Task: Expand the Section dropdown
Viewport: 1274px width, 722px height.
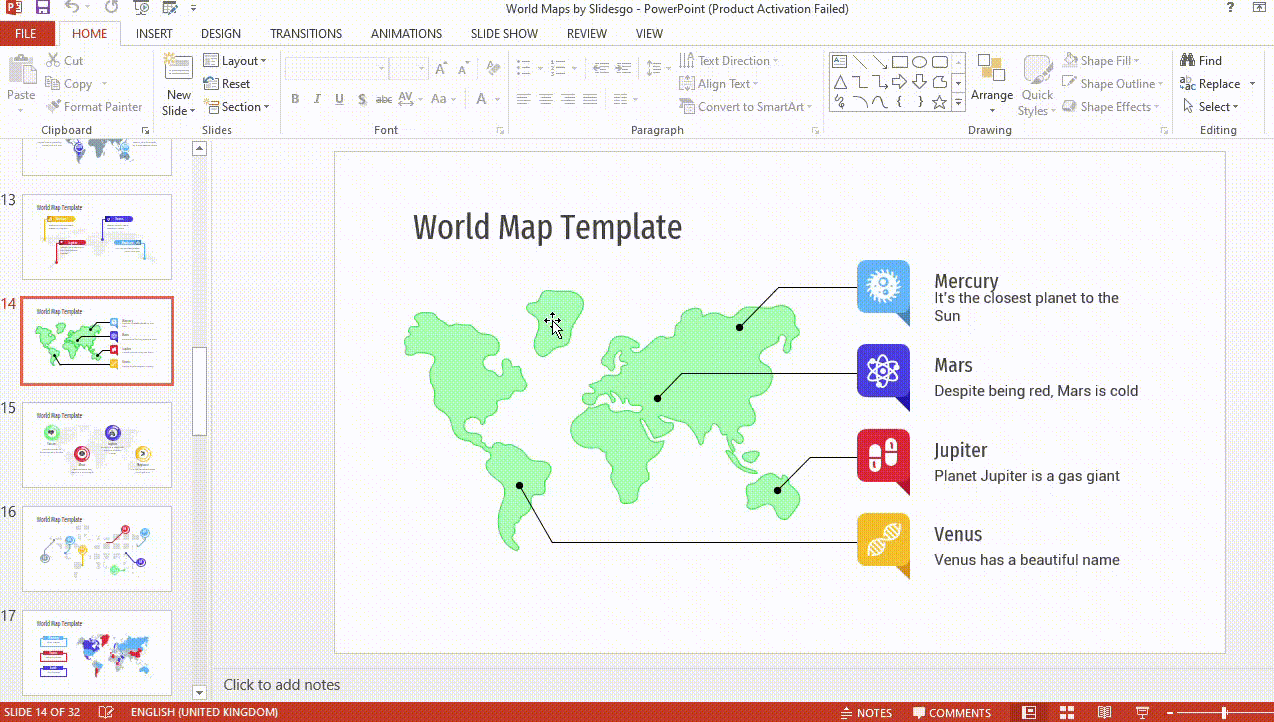Action: coord(238,107)
